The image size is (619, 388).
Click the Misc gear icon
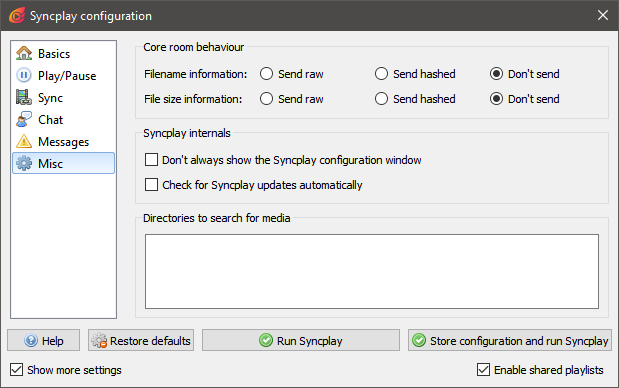click(x=24, y=163)
